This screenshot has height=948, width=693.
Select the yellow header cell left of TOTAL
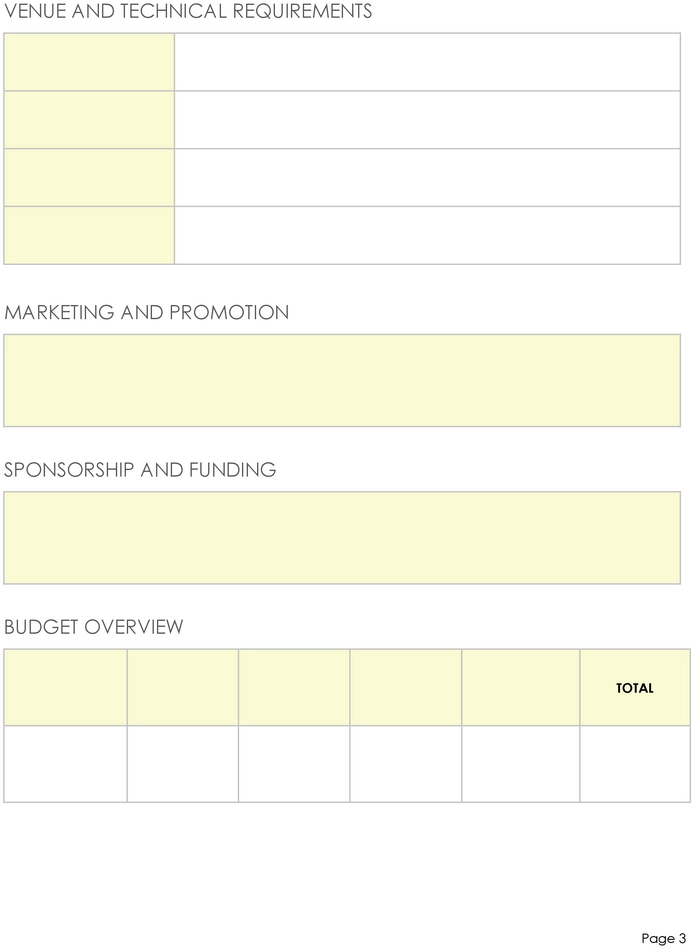tap(521, 687)
